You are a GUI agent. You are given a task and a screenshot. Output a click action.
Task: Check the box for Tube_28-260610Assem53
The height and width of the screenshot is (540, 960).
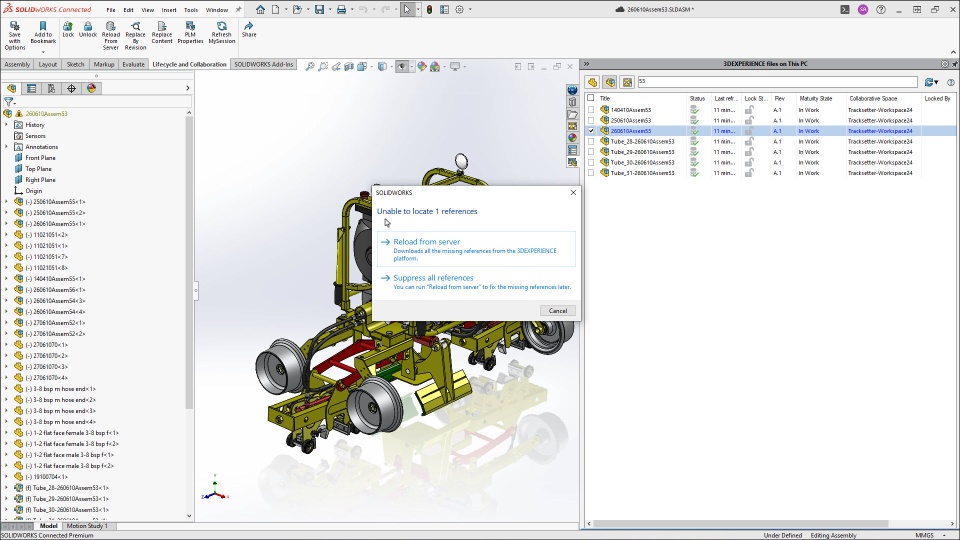point(591,141)
